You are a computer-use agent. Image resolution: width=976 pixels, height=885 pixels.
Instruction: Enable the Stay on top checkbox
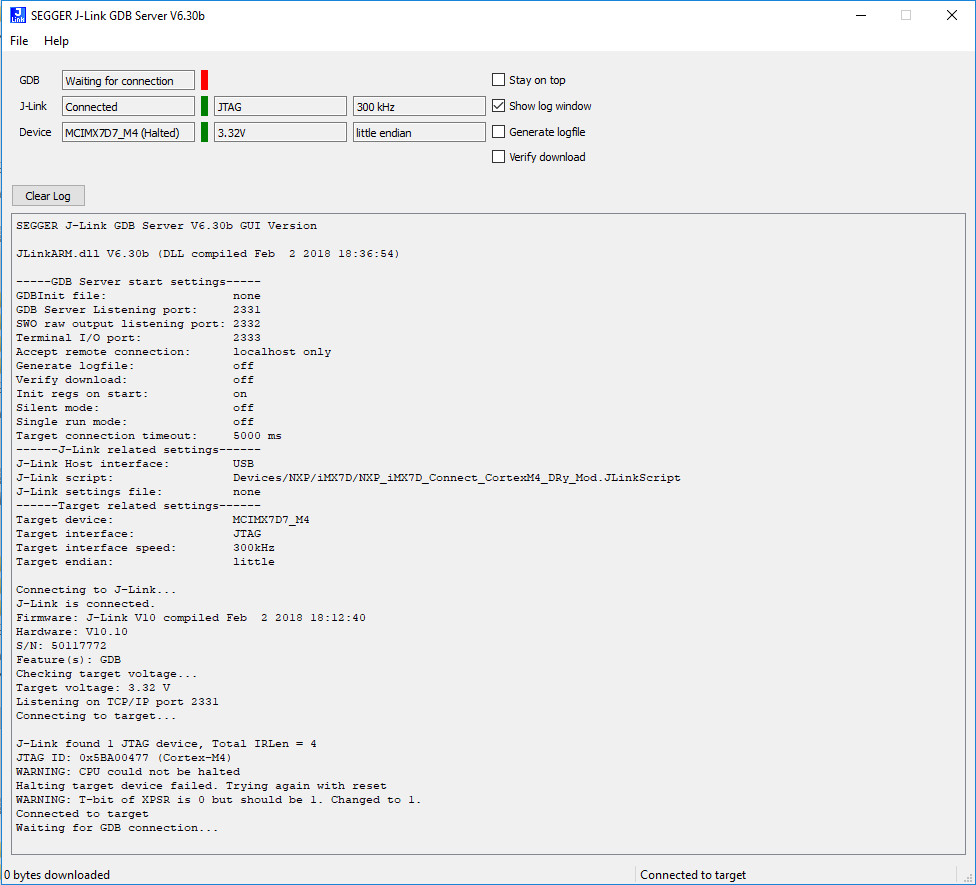(498, 80)
